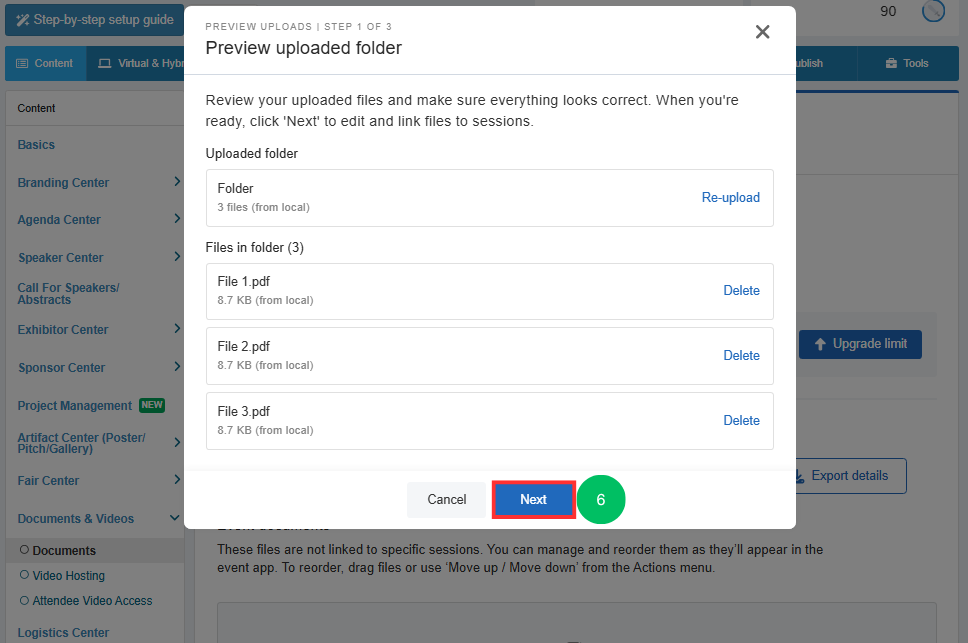The height and width of the screenshot is (643, 968).
Task: Click the magic wand setup guide icon
Action: (x=23, y=20)
